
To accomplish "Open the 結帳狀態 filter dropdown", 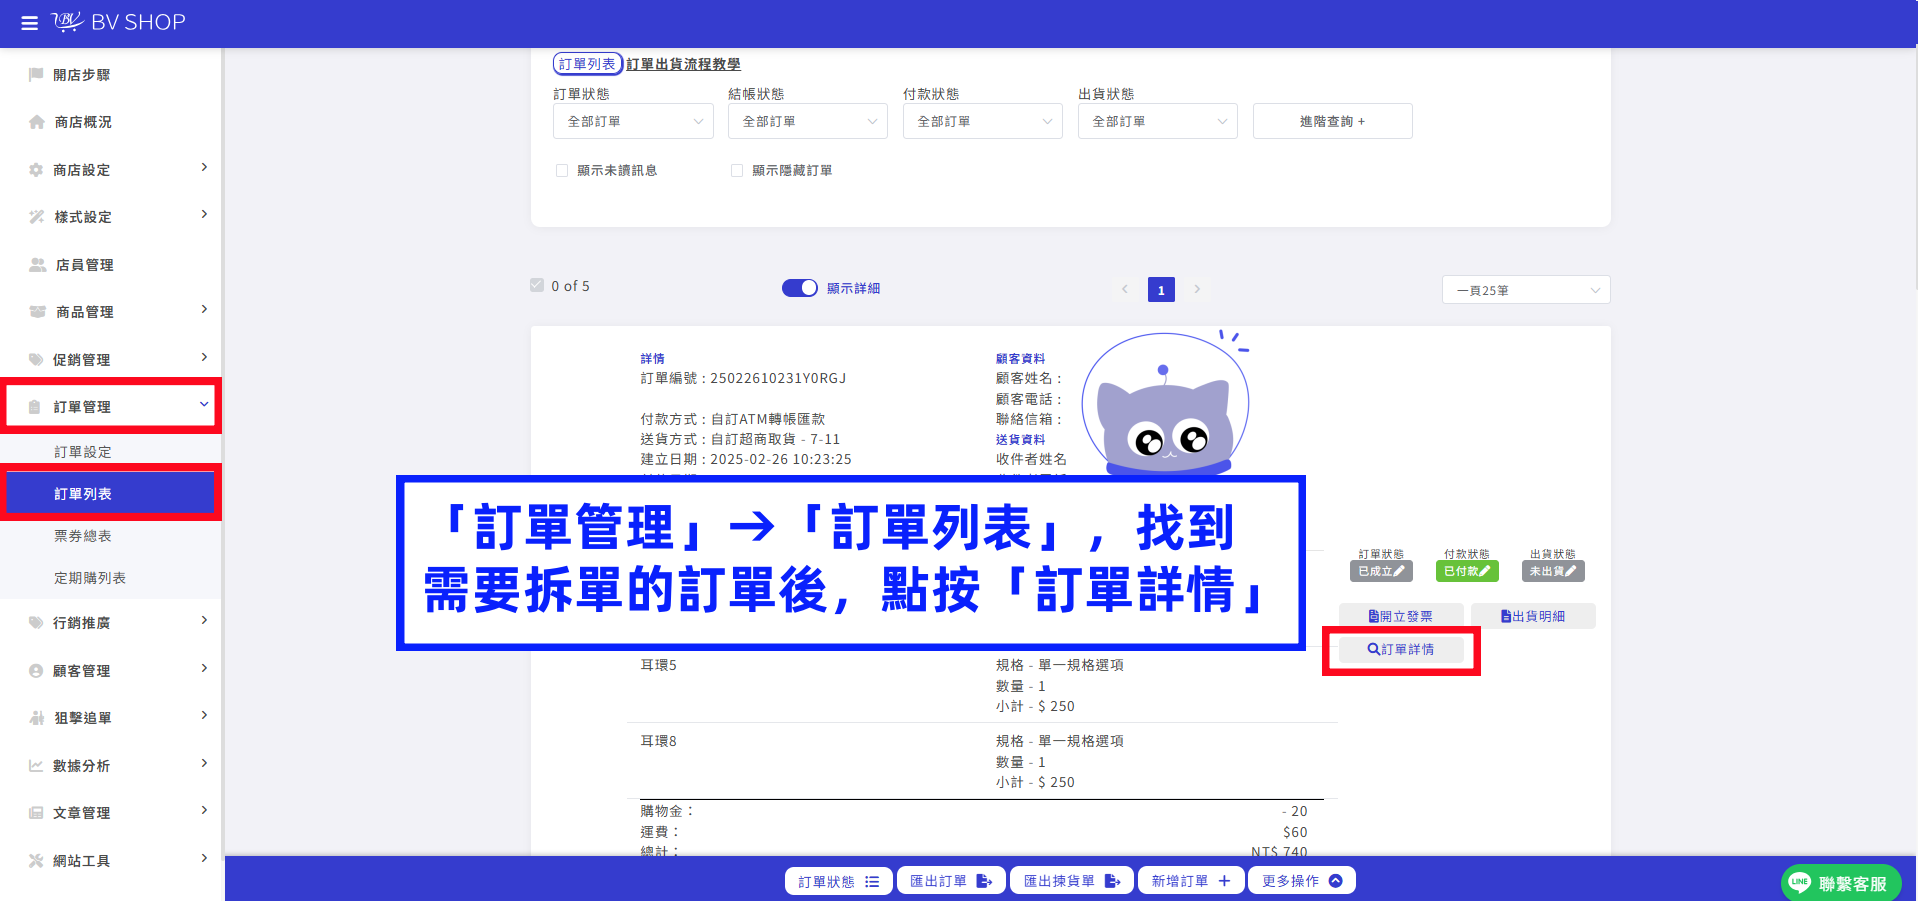I will (x=808, y=121).
